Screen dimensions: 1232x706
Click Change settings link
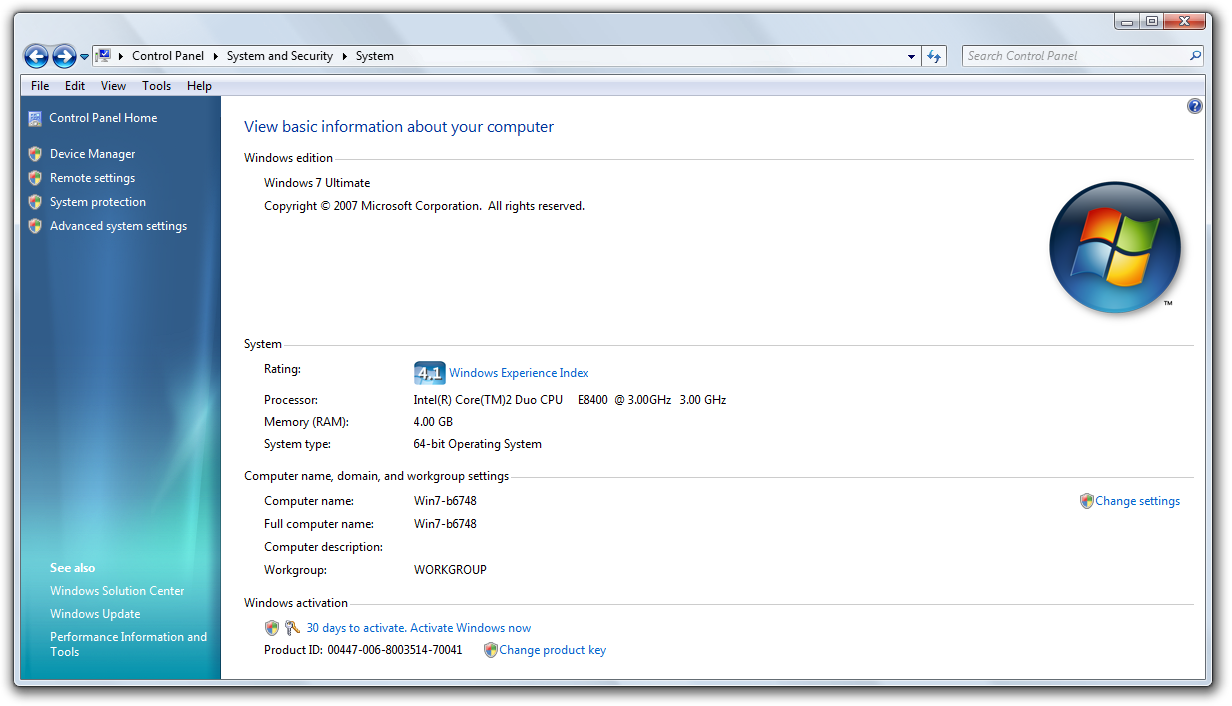click(1138, 501)
